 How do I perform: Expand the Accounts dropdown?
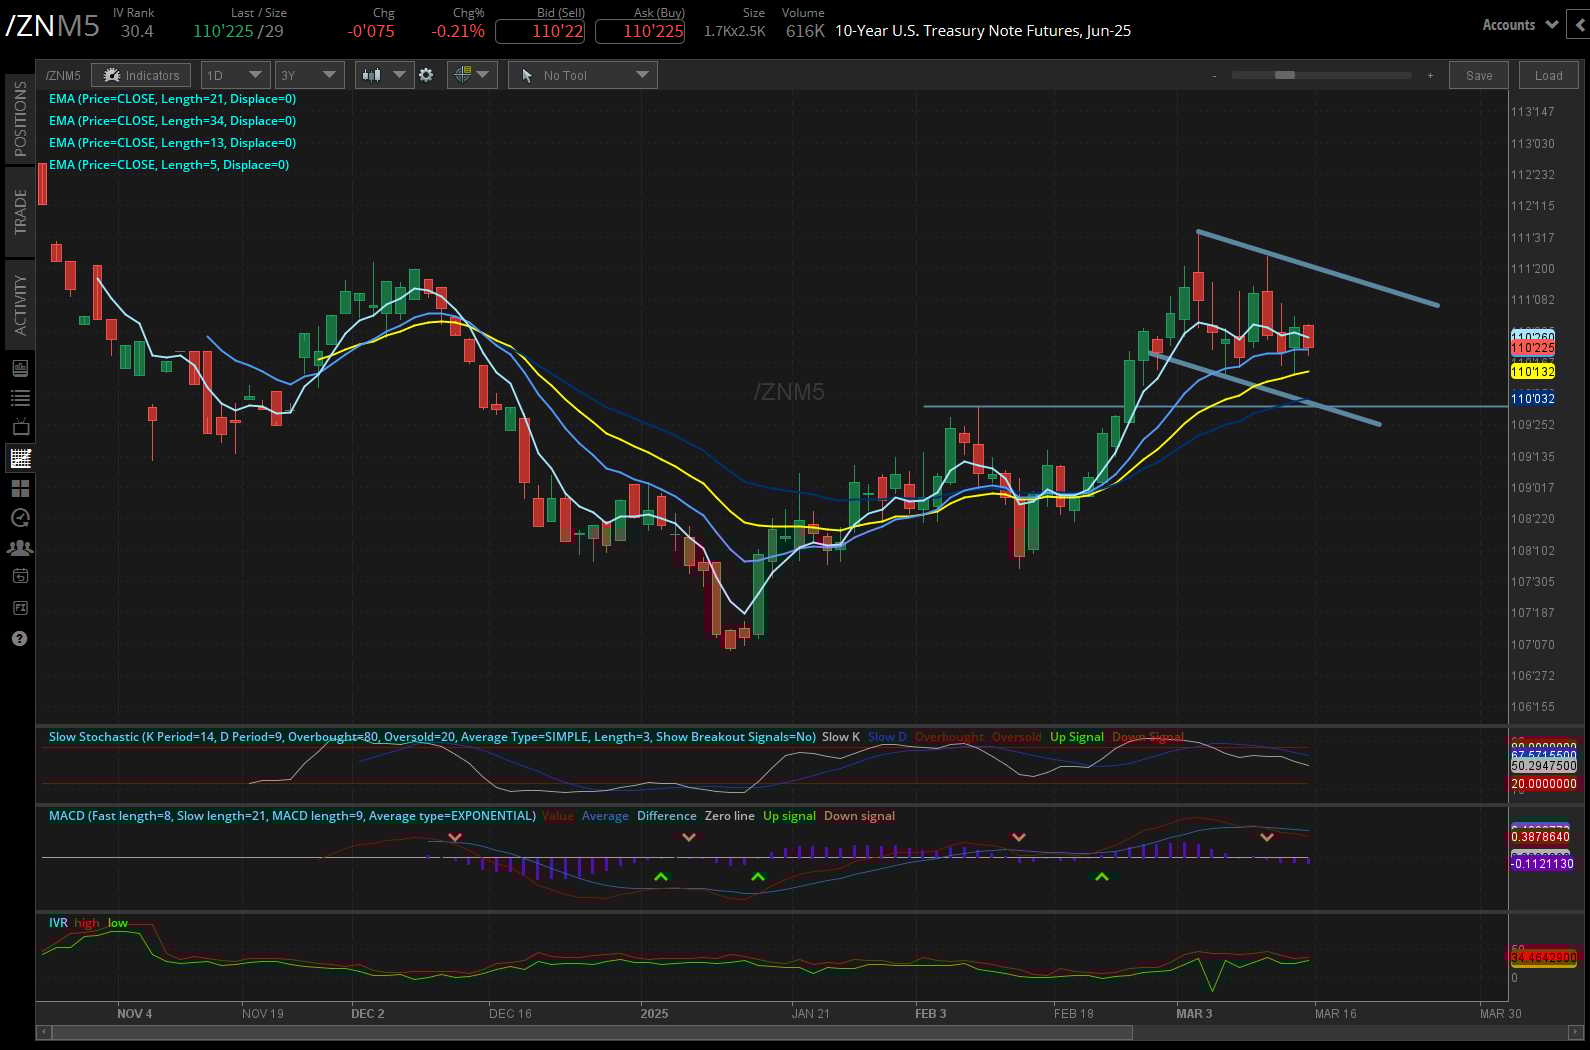[x=1519, y=25]
